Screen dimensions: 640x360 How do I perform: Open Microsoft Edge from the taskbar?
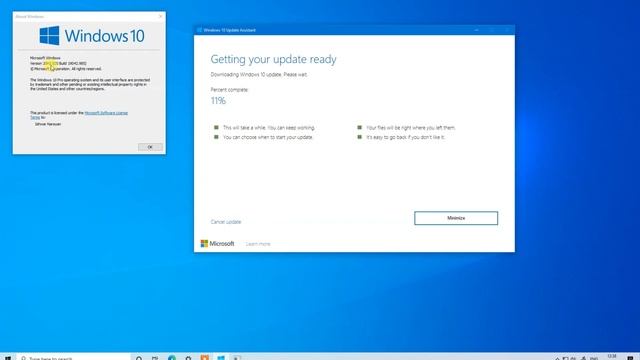[172, 358]
